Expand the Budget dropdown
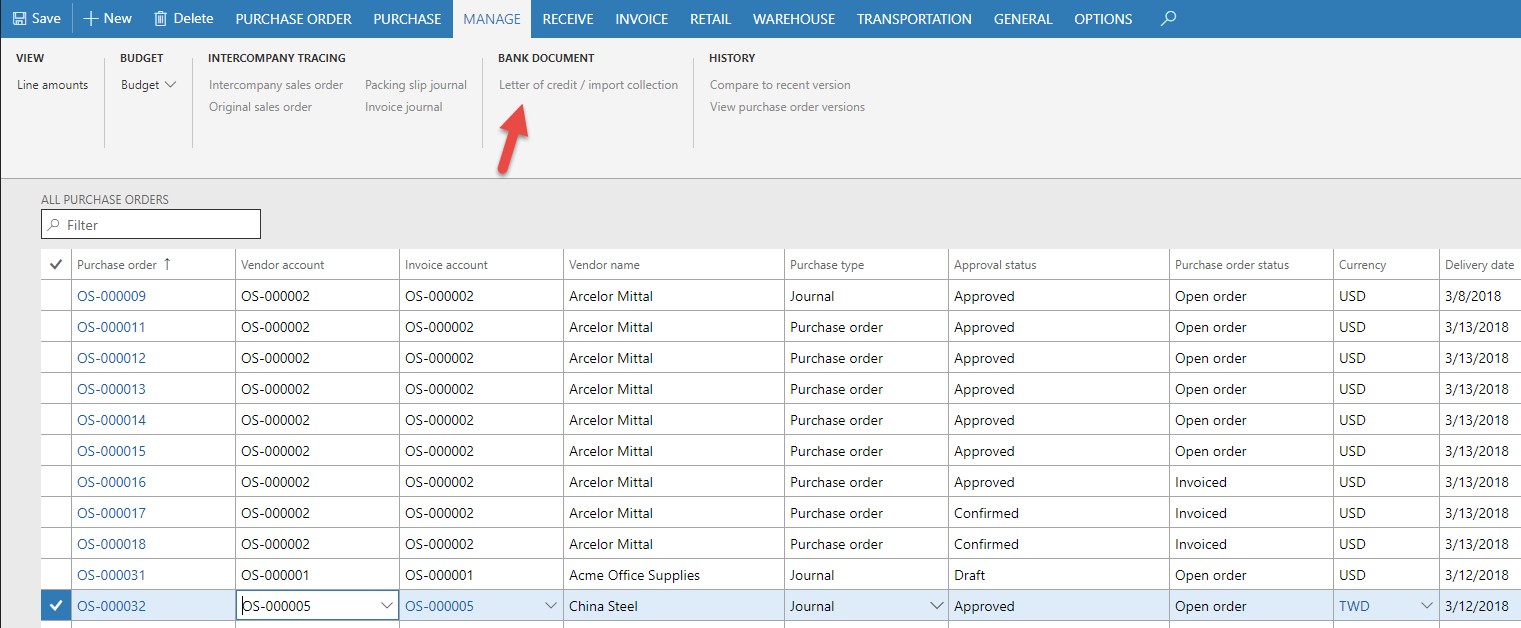The height and width of the screenshot is (628, 1521). (x=170, y=85)
